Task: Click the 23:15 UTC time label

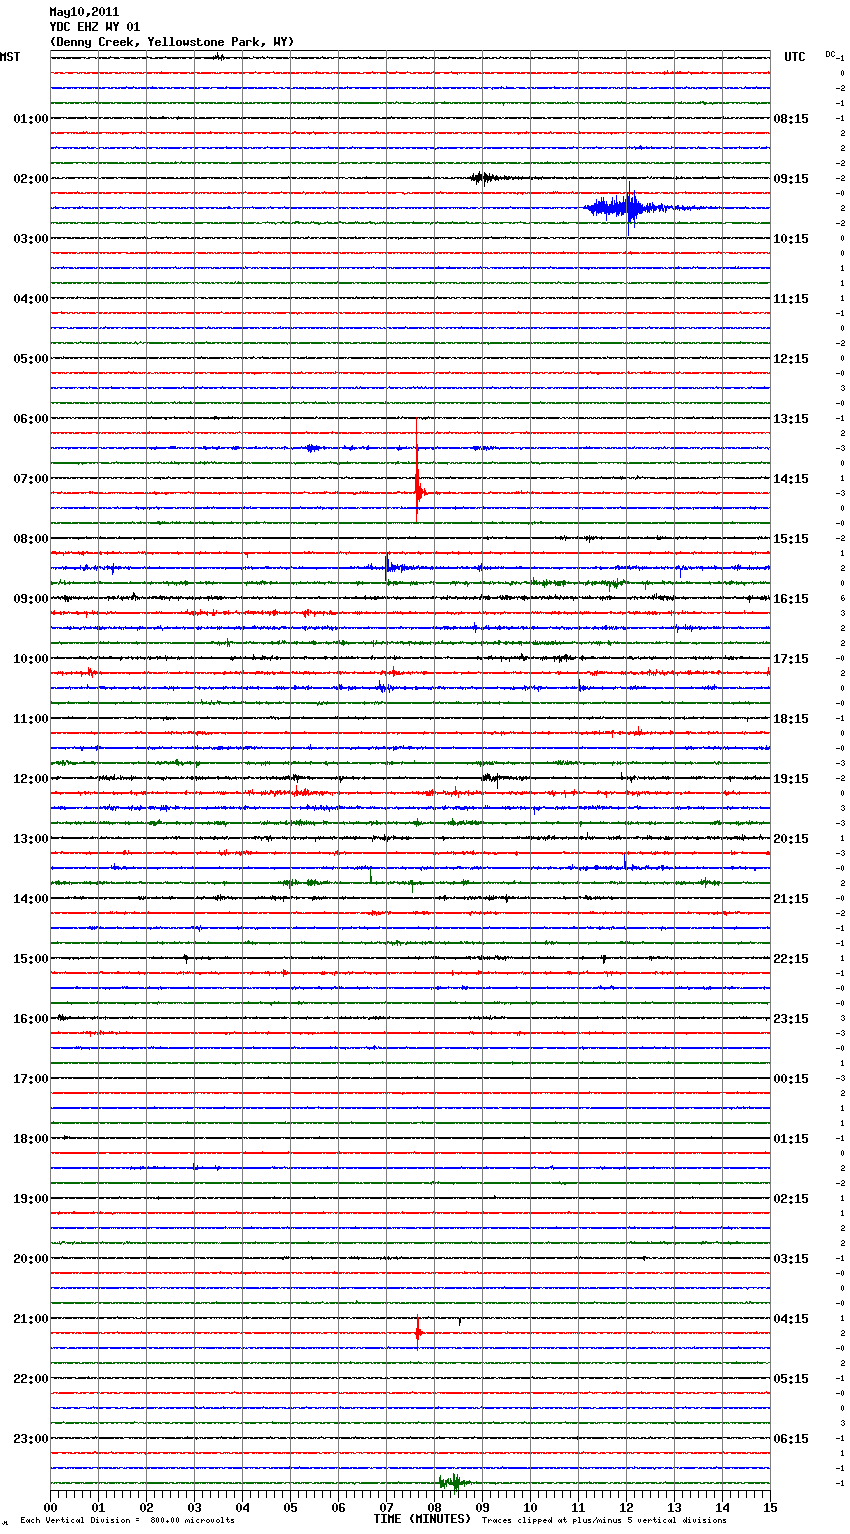Action: 791,1019
